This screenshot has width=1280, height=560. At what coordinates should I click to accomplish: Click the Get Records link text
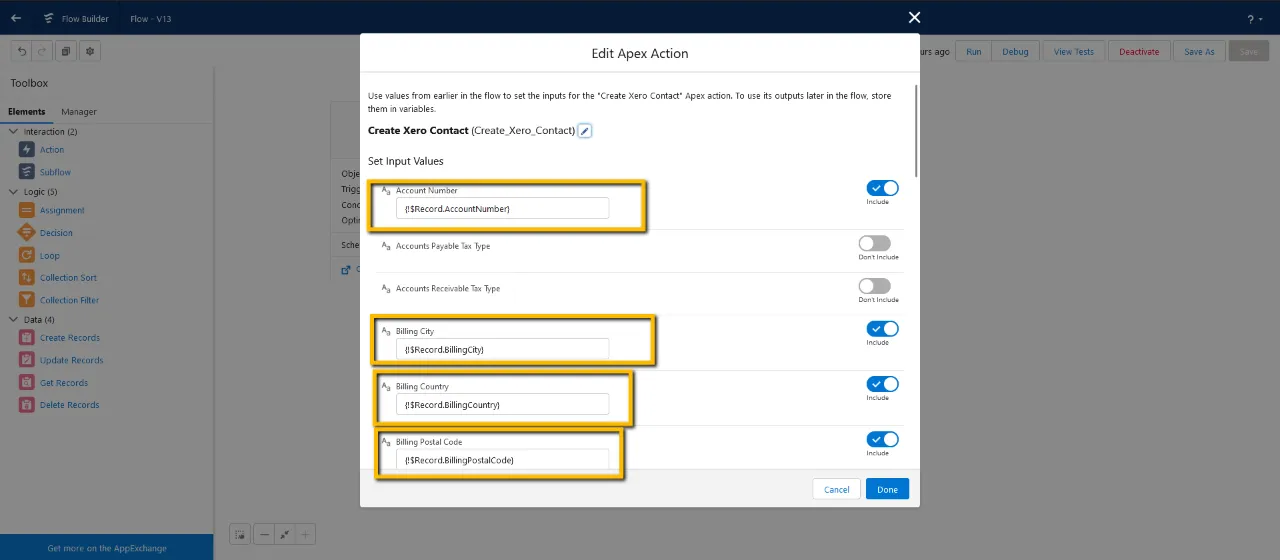pos(64,383)
